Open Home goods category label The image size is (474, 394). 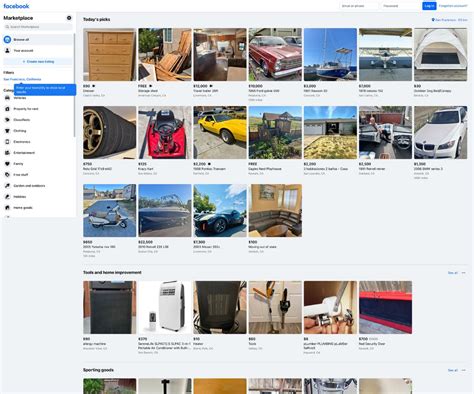(x=23, y=208)
